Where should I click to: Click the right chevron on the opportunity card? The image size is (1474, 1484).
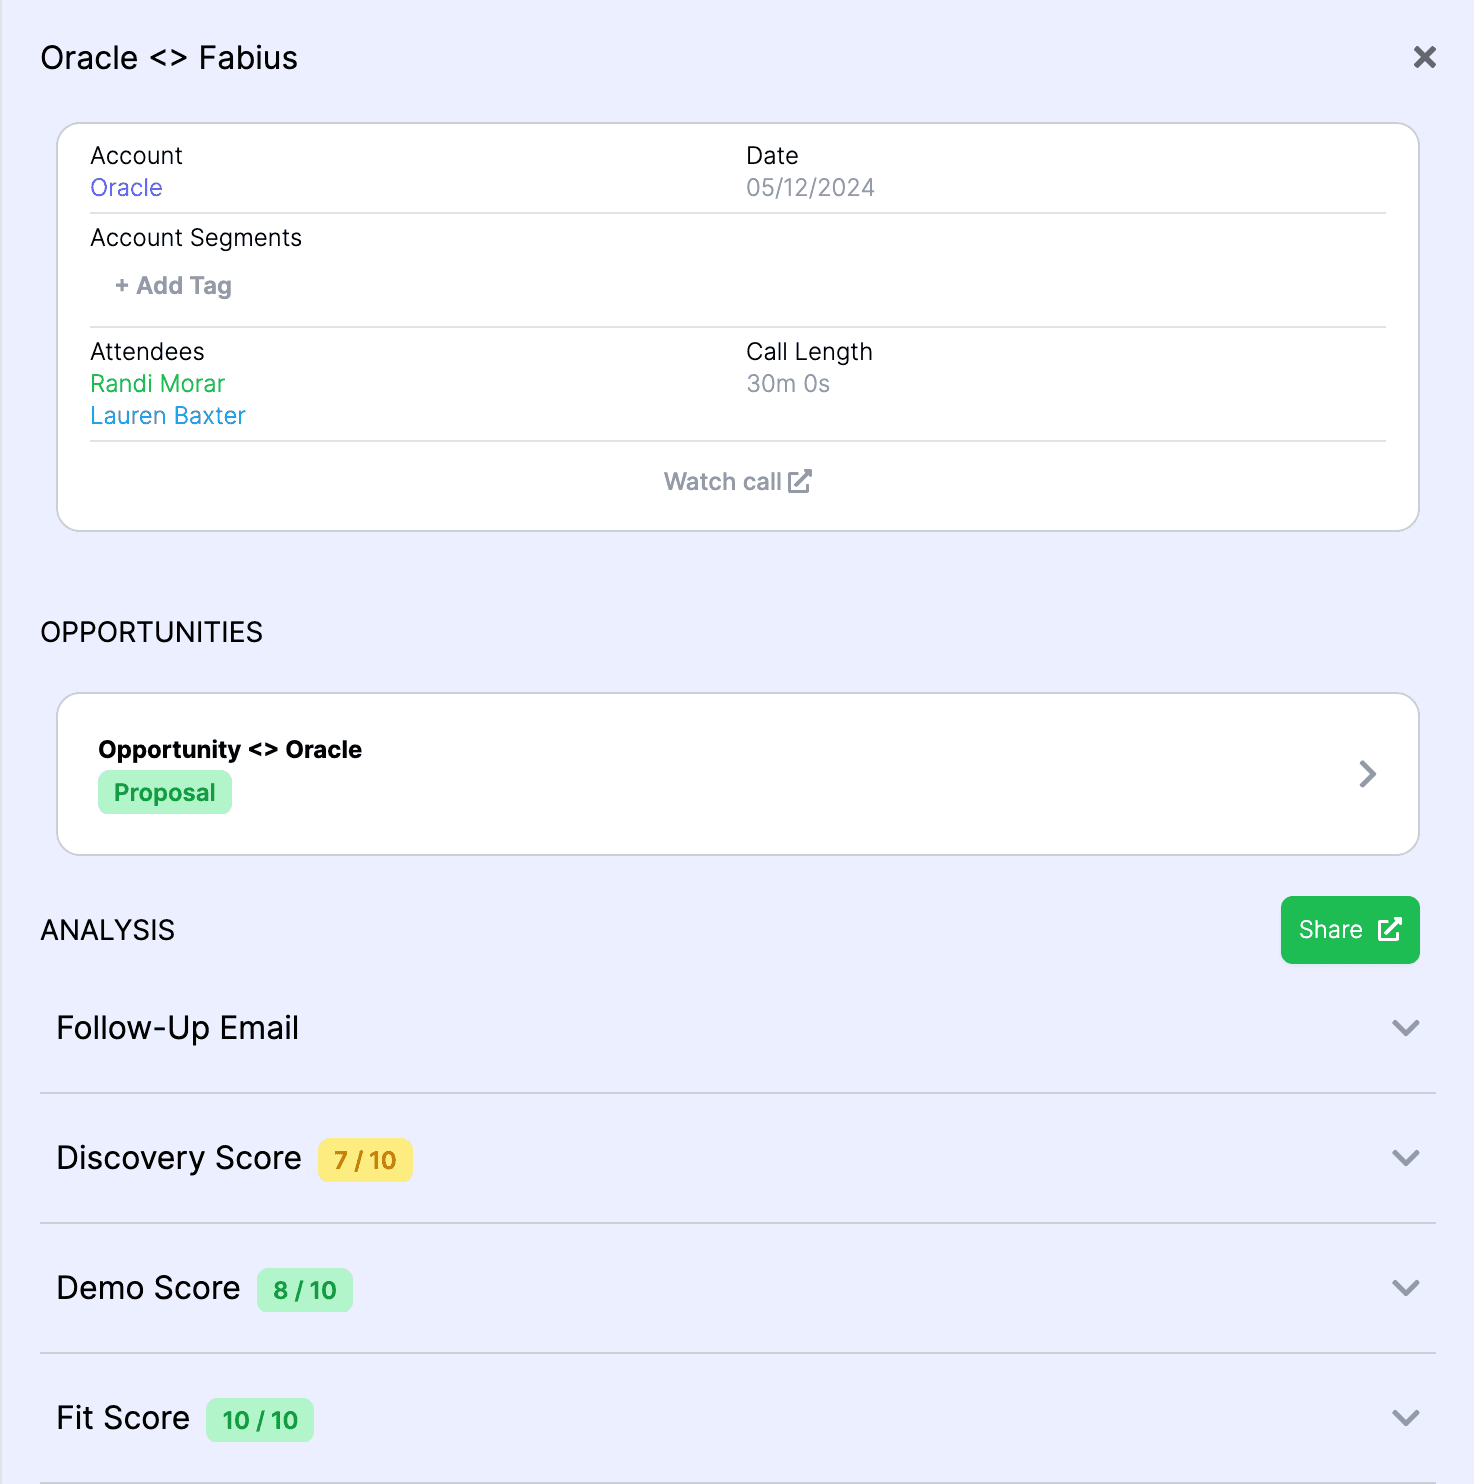1367,774
